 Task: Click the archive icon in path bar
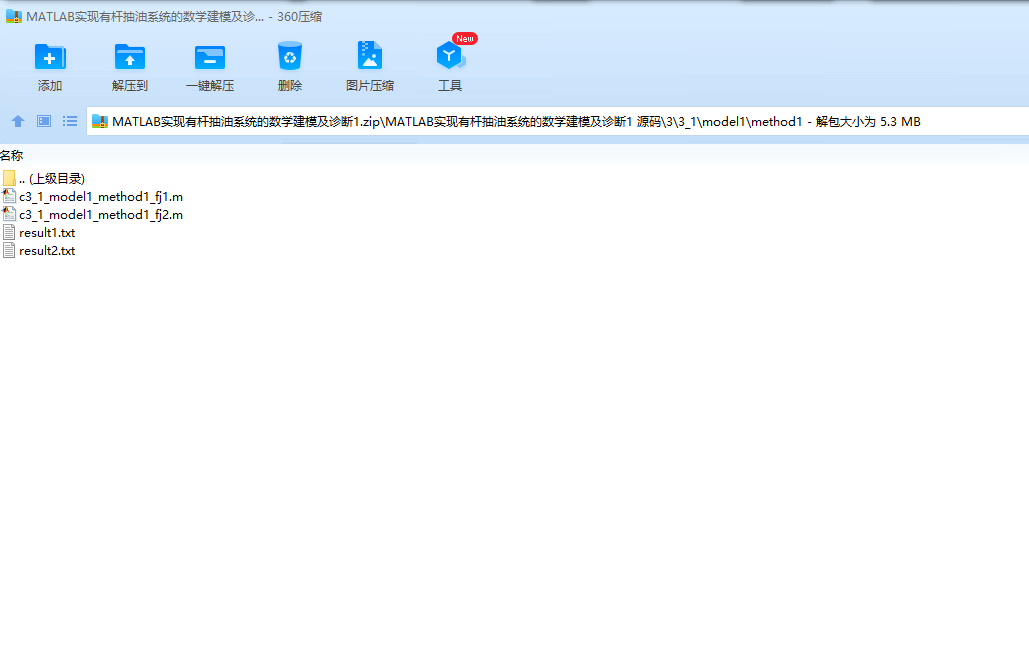100,121
